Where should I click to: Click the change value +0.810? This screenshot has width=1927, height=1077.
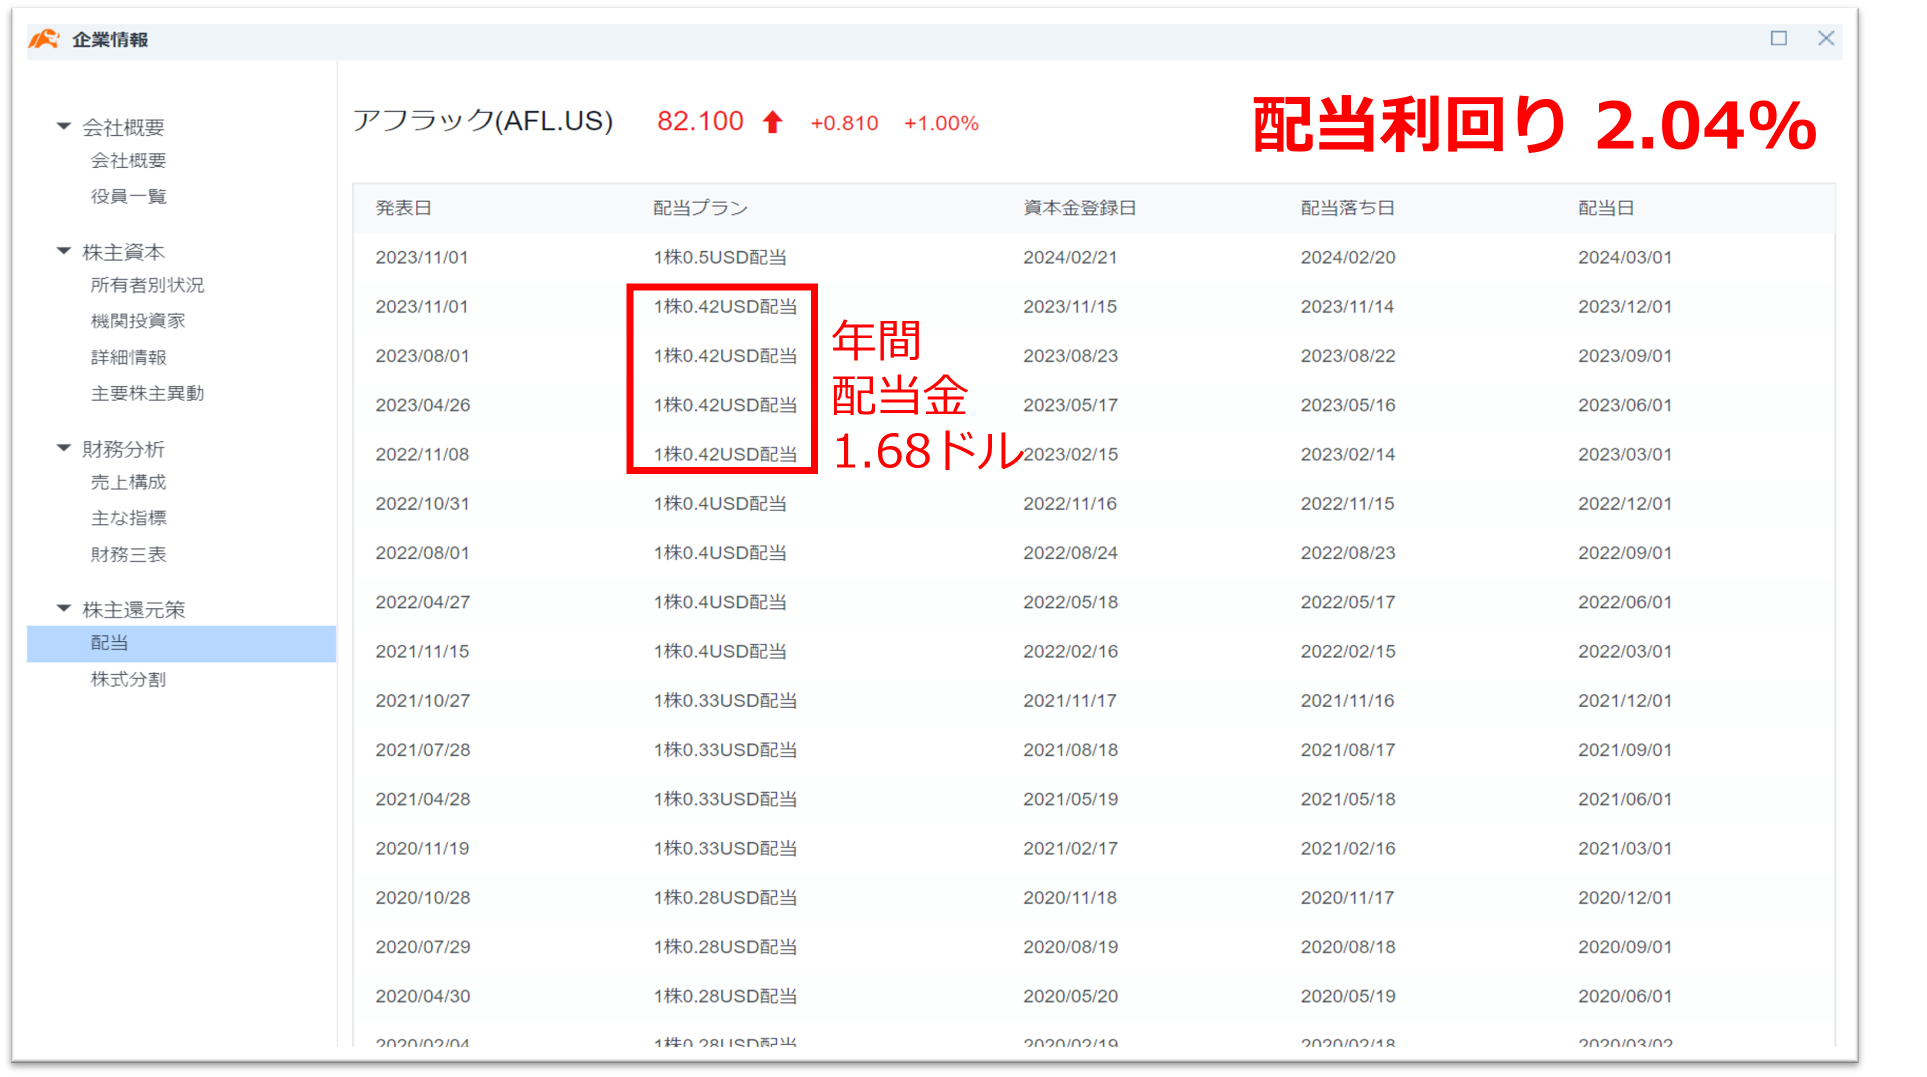coord(844,123)
